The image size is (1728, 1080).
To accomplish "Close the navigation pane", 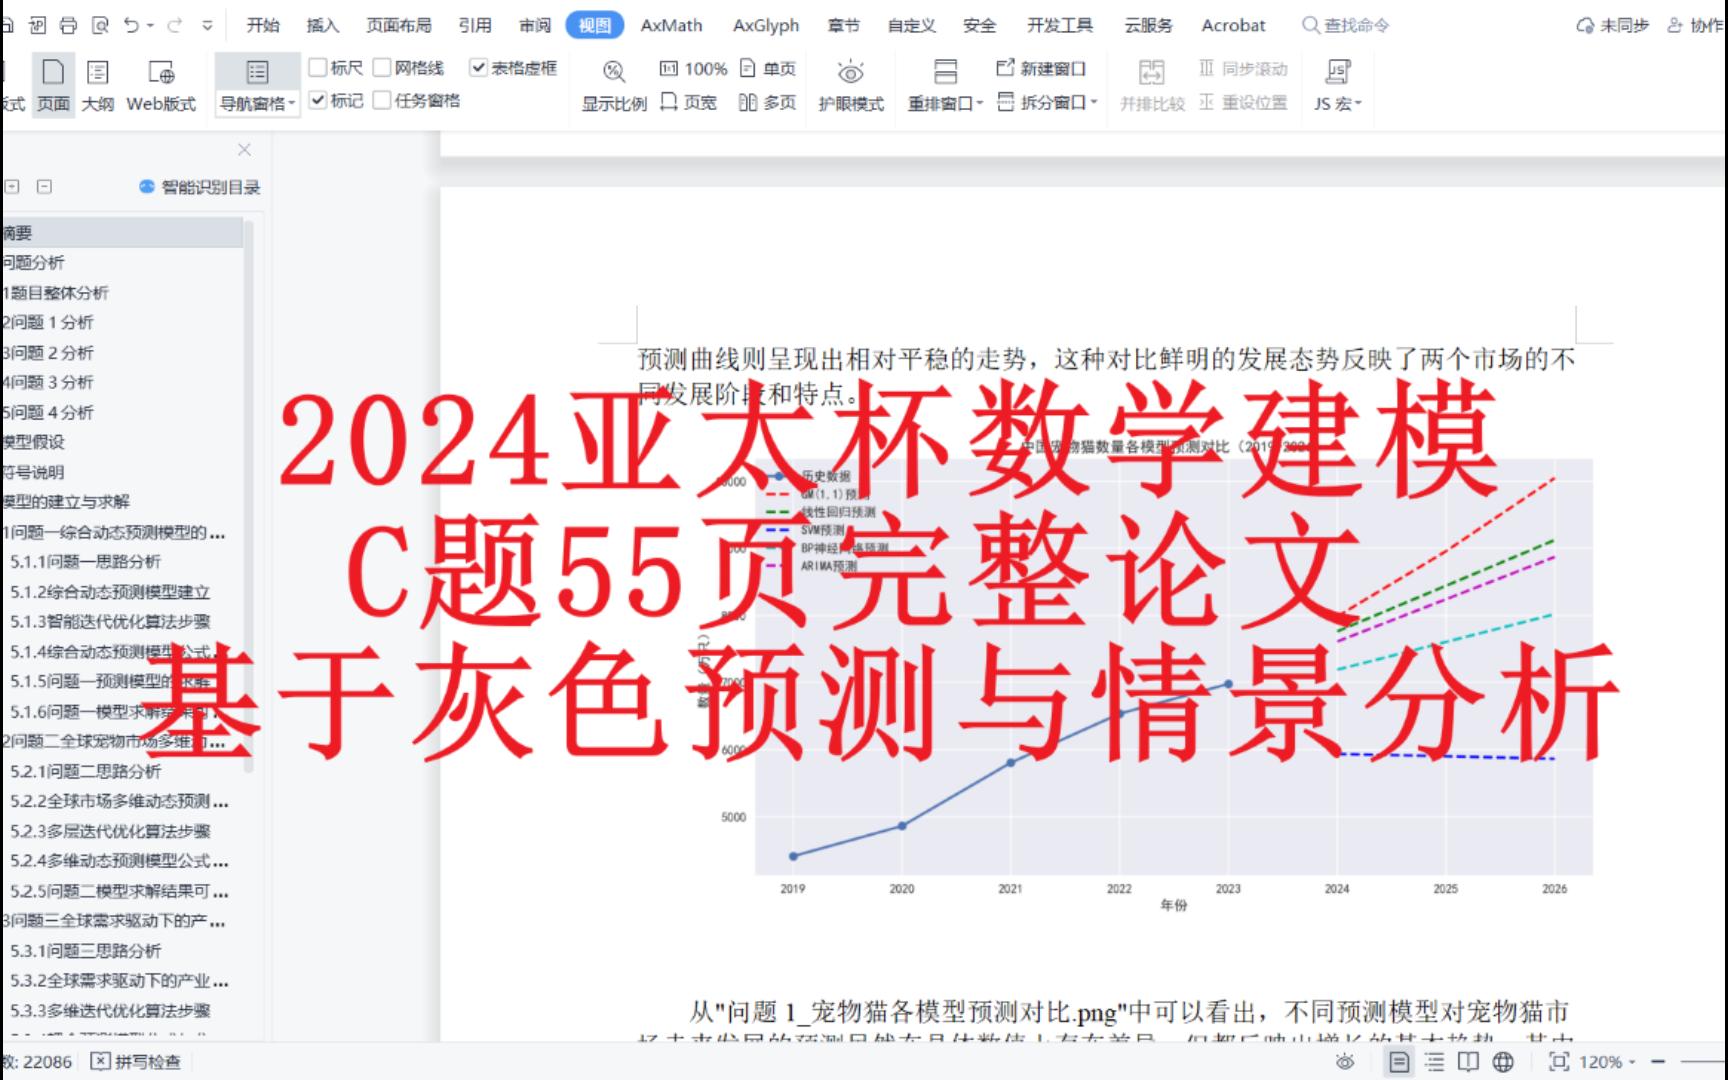I will pos(244,149).
